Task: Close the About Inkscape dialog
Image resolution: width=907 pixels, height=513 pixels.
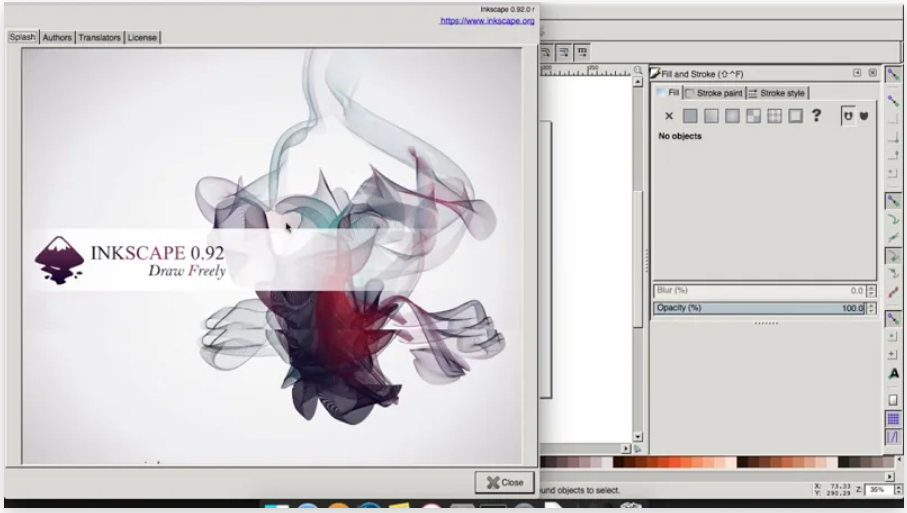Action: coord(504,482)
